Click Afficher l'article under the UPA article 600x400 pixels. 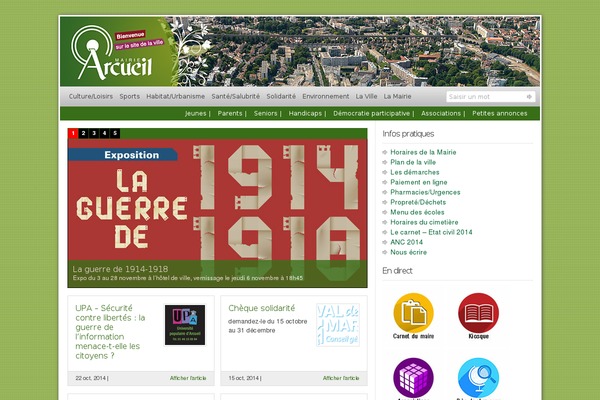pyautogui.click(x=188, y=378)
